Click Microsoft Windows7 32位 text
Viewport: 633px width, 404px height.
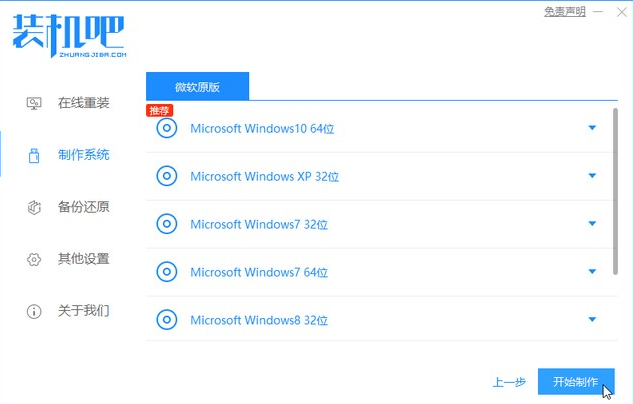click(x=259, y=224)
